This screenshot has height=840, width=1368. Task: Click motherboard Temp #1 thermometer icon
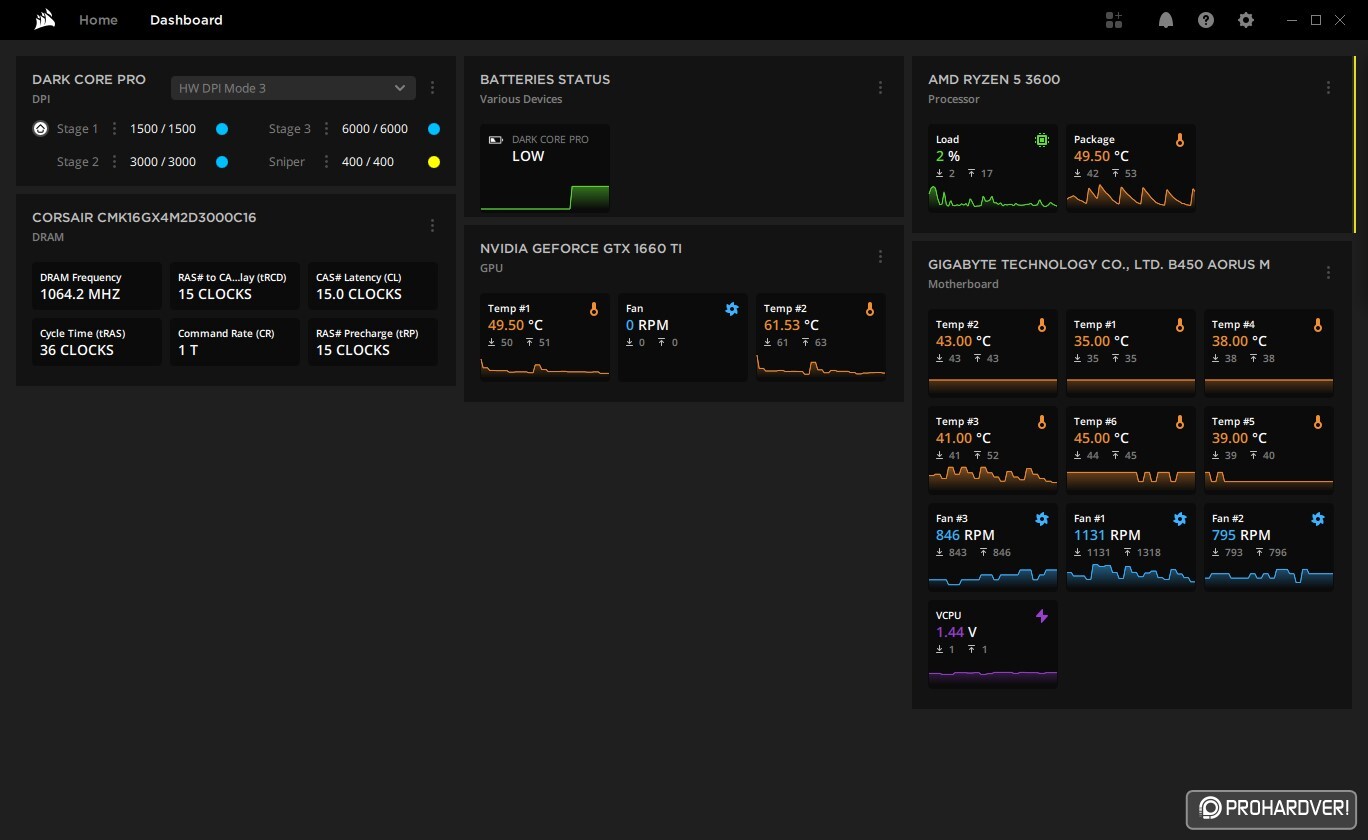click(1180, 326)
